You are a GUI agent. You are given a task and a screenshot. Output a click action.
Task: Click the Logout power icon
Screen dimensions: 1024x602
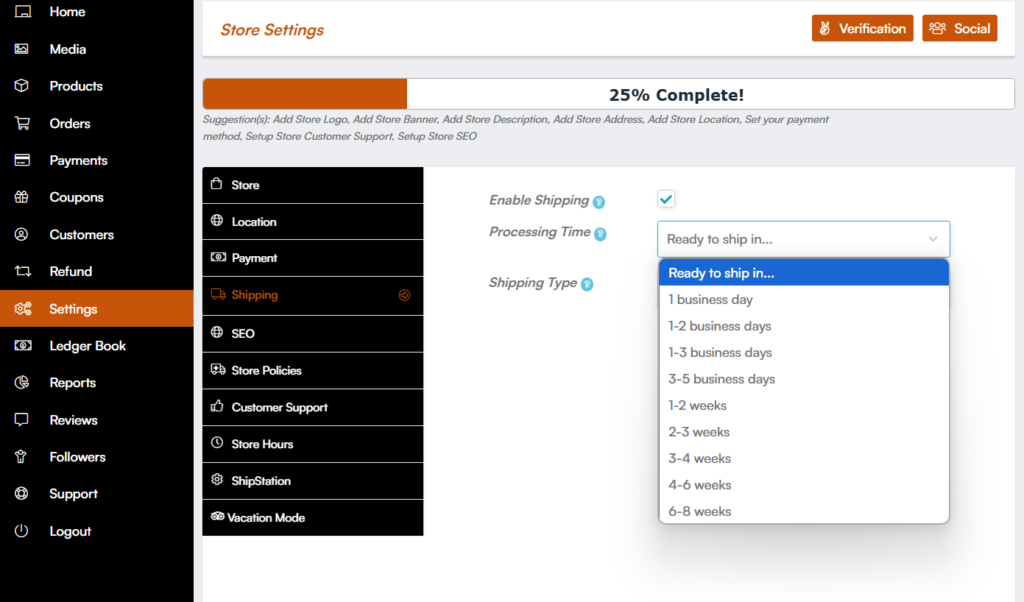coord(22,531)
